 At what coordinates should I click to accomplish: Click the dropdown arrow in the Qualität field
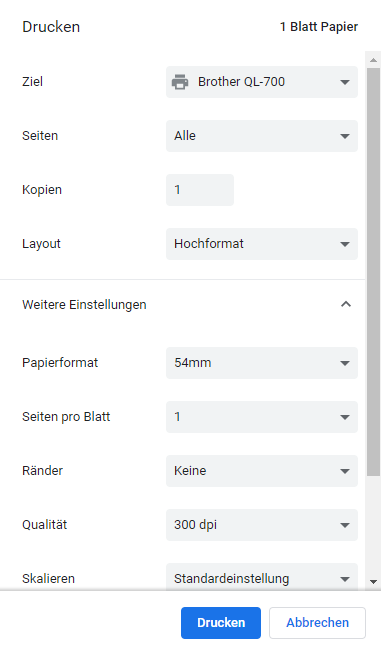[x=345, y=525]
